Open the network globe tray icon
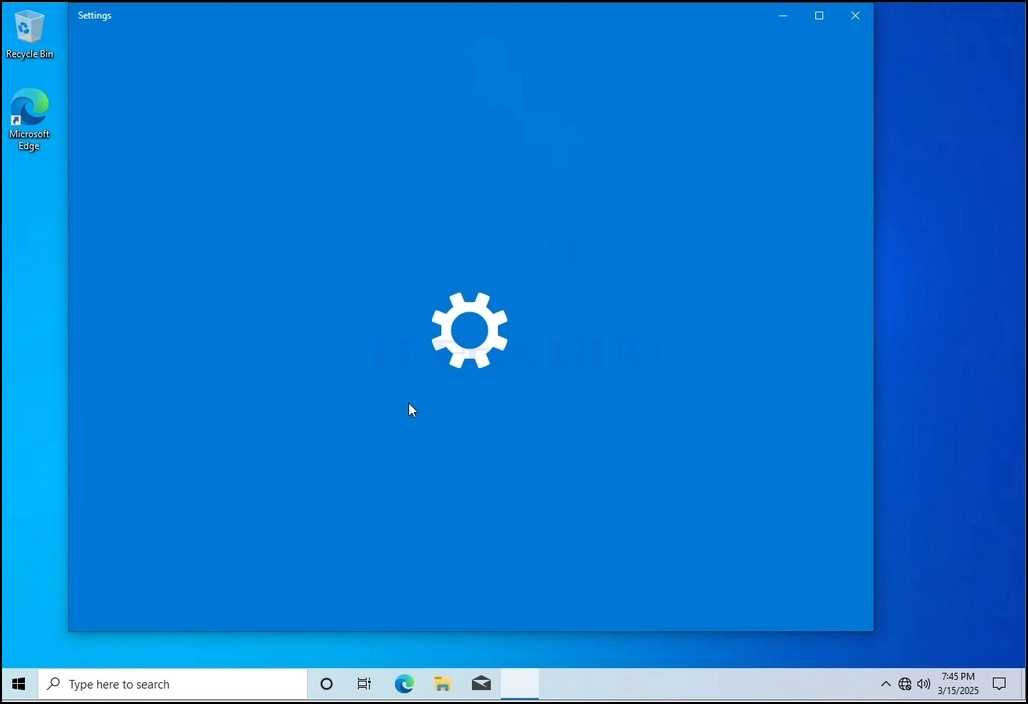Image resolution: width=1028 pixels, height=704 pixels. click(x=905, y=684)
